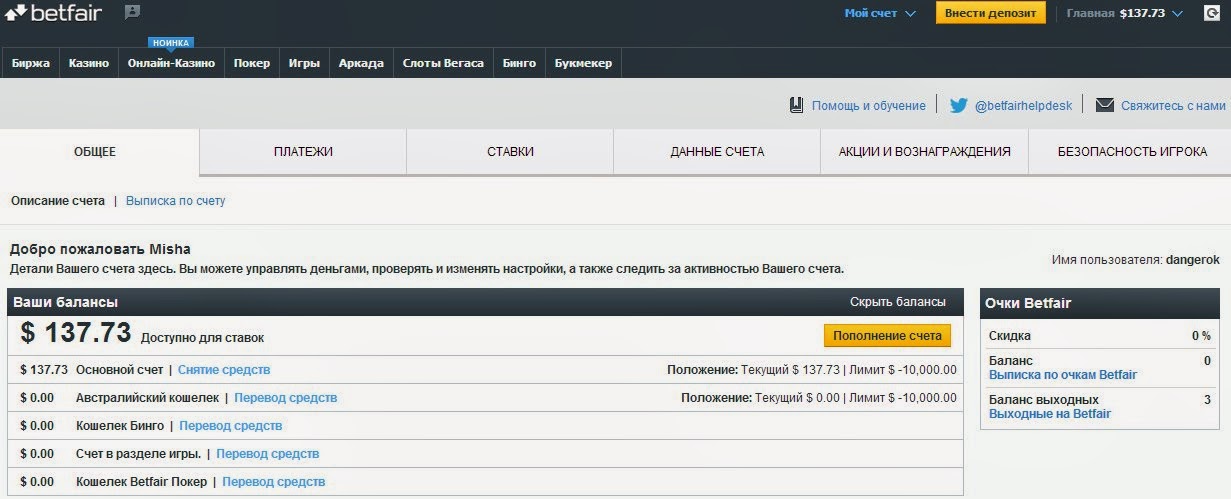Viewport: 1231px width, 499px height.
Task: Click the Австралийский кошелек label
Action: point(149,398)
